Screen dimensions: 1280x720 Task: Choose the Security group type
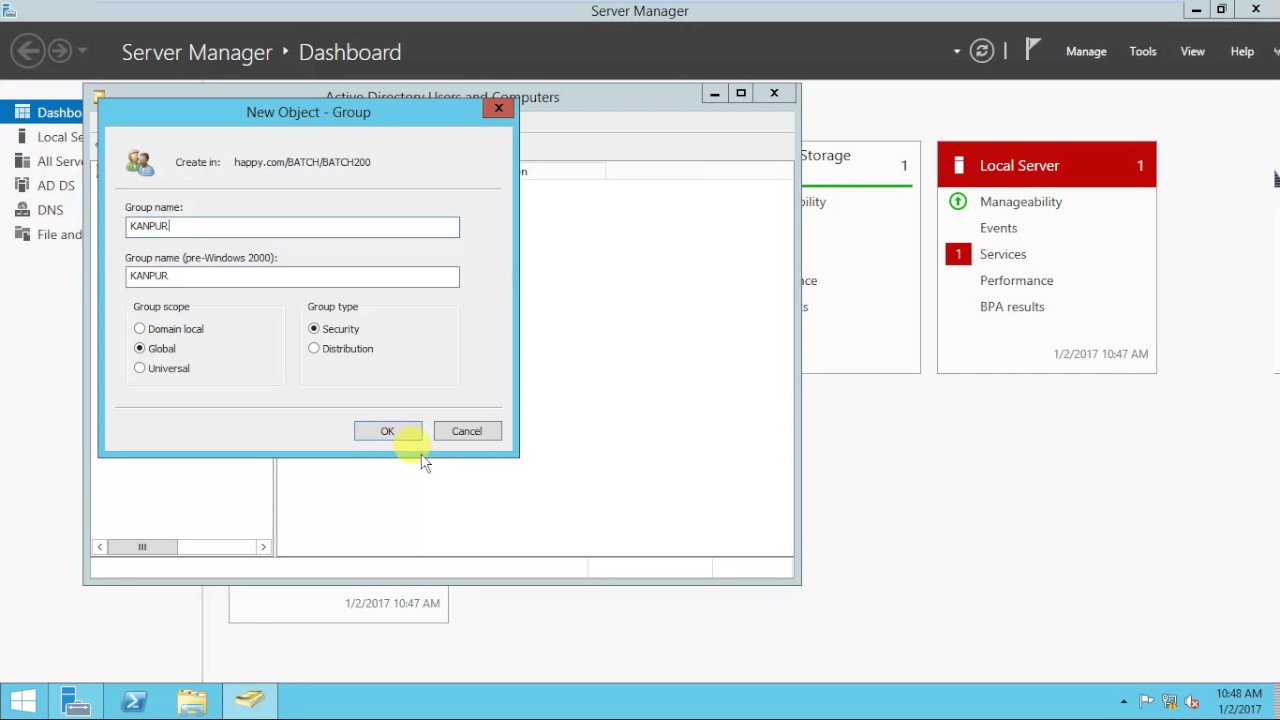[314, 328]
